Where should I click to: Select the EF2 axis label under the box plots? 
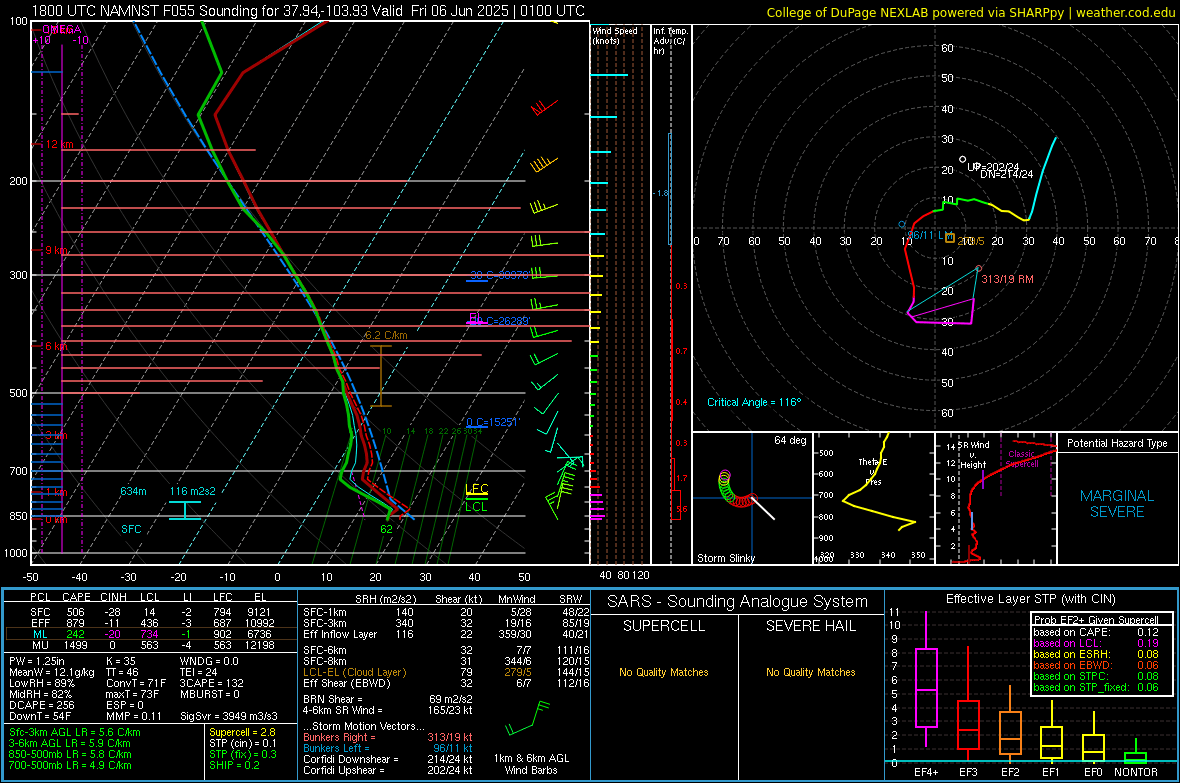tap(1010, 772)
